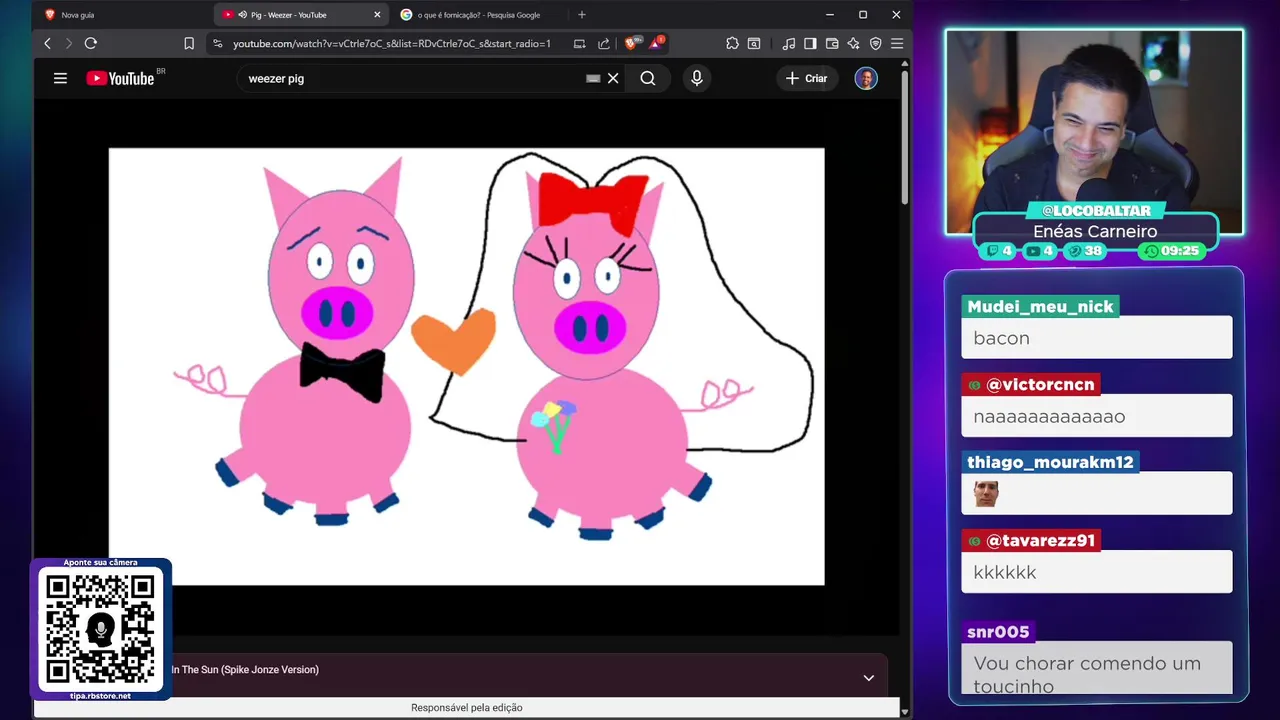
Task: Mute the audio on the Pig - Weezer tab
Action: (x=242, y=15)
